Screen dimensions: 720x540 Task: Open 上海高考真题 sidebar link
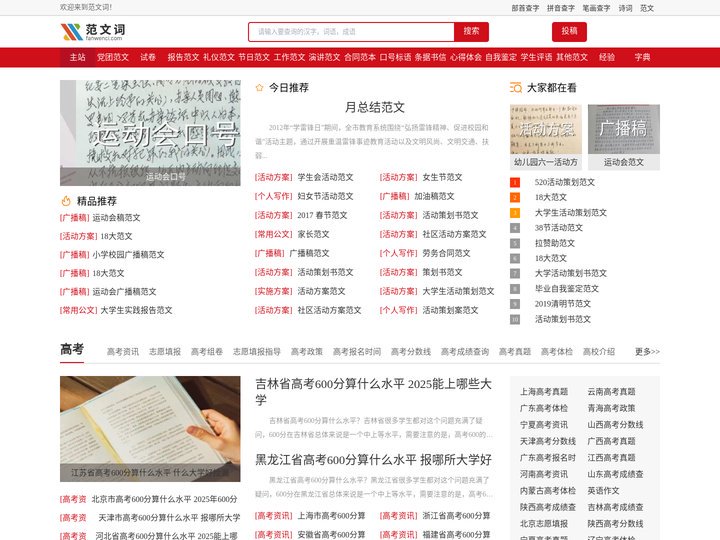click(544, 392)
